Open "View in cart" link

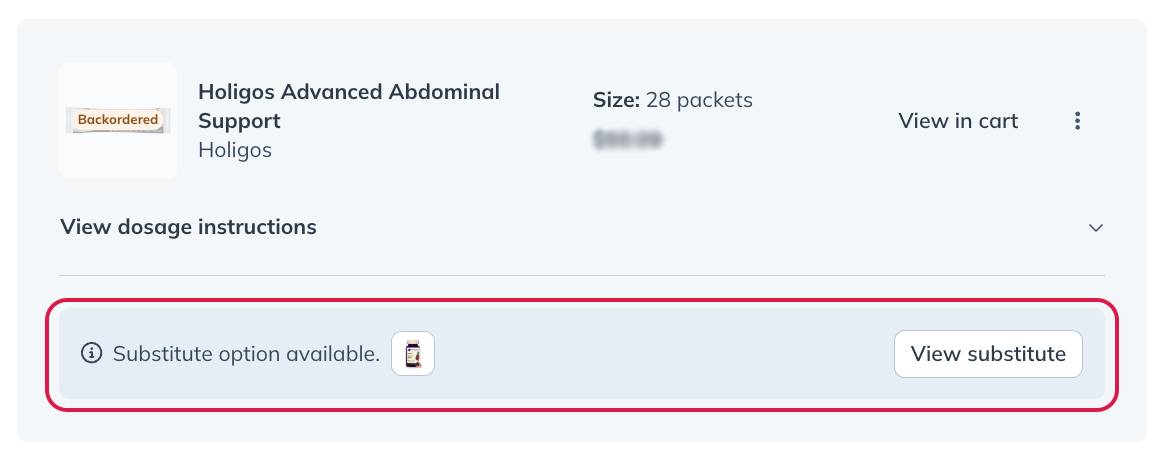tap(958, 121)
